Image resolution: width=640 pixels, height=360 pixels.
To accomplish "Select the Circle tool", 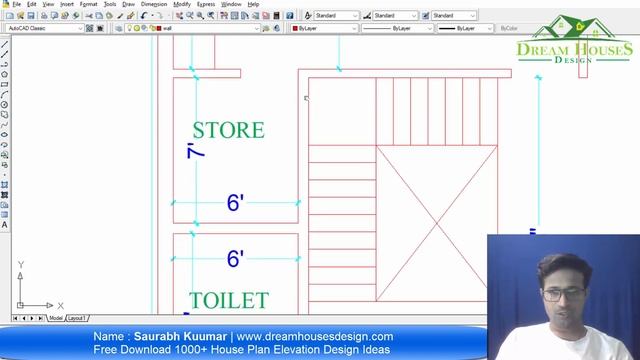I will click(4, 104).
